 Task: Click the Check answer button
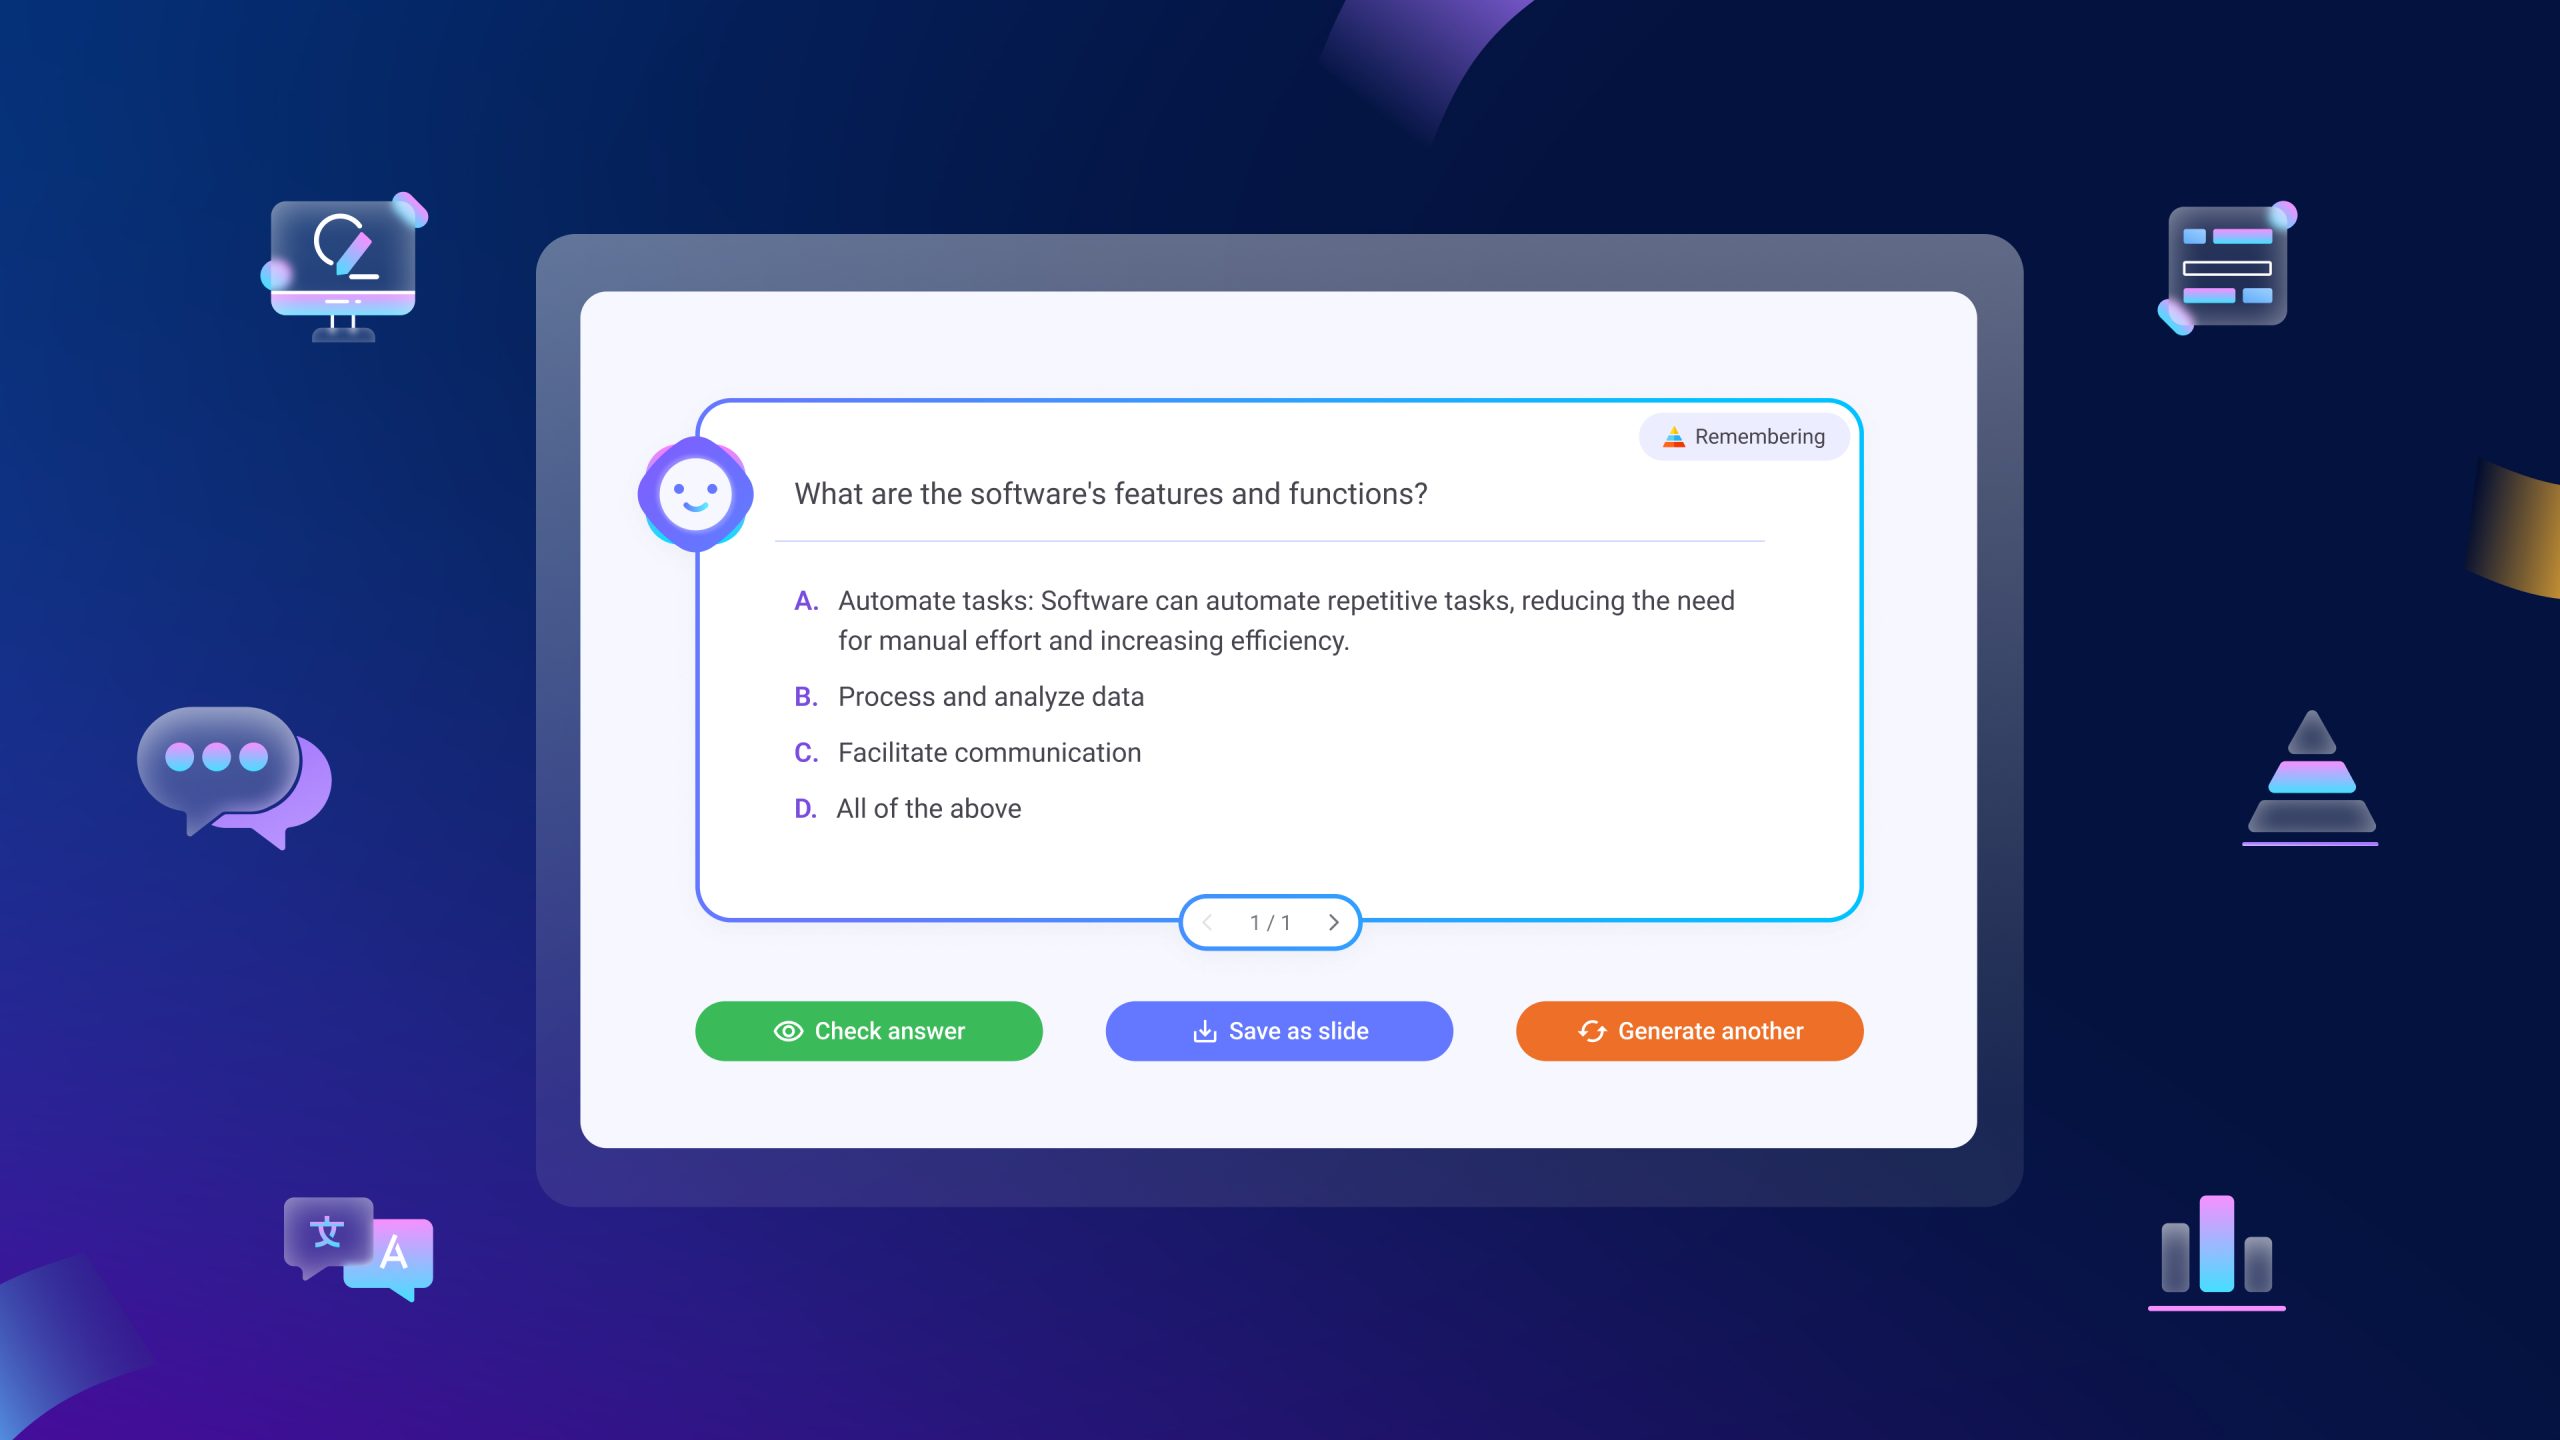(869, 1029)
